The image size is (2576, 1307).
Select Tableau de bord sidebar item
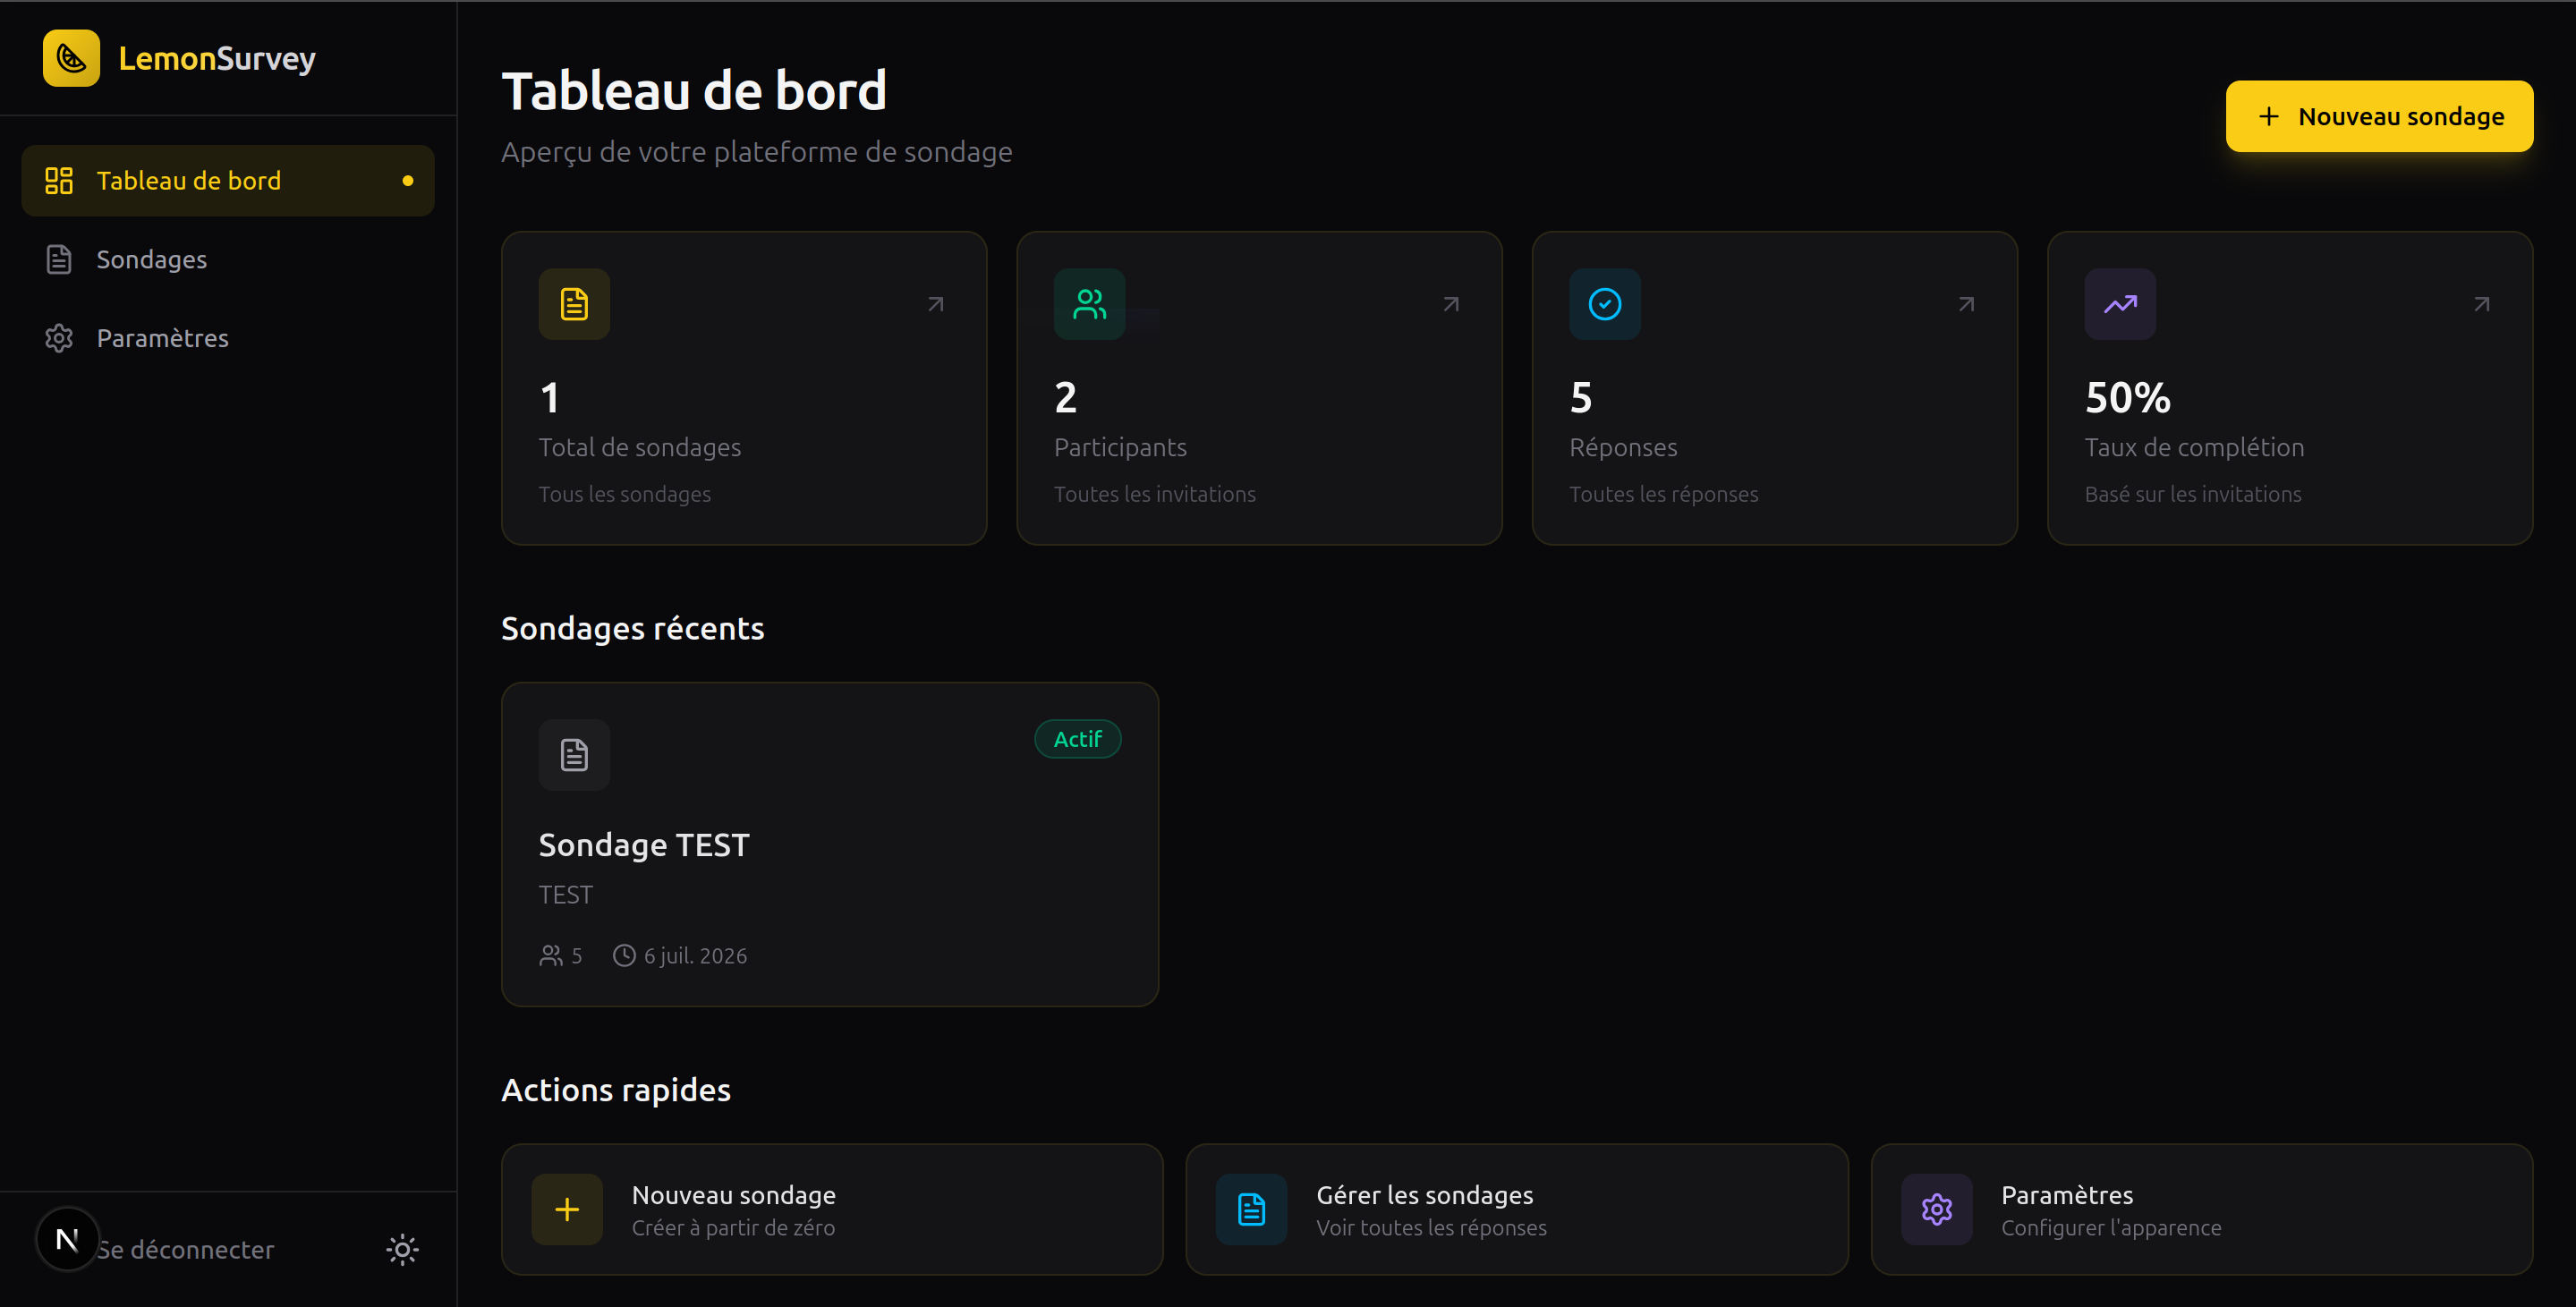click(228, 181)
